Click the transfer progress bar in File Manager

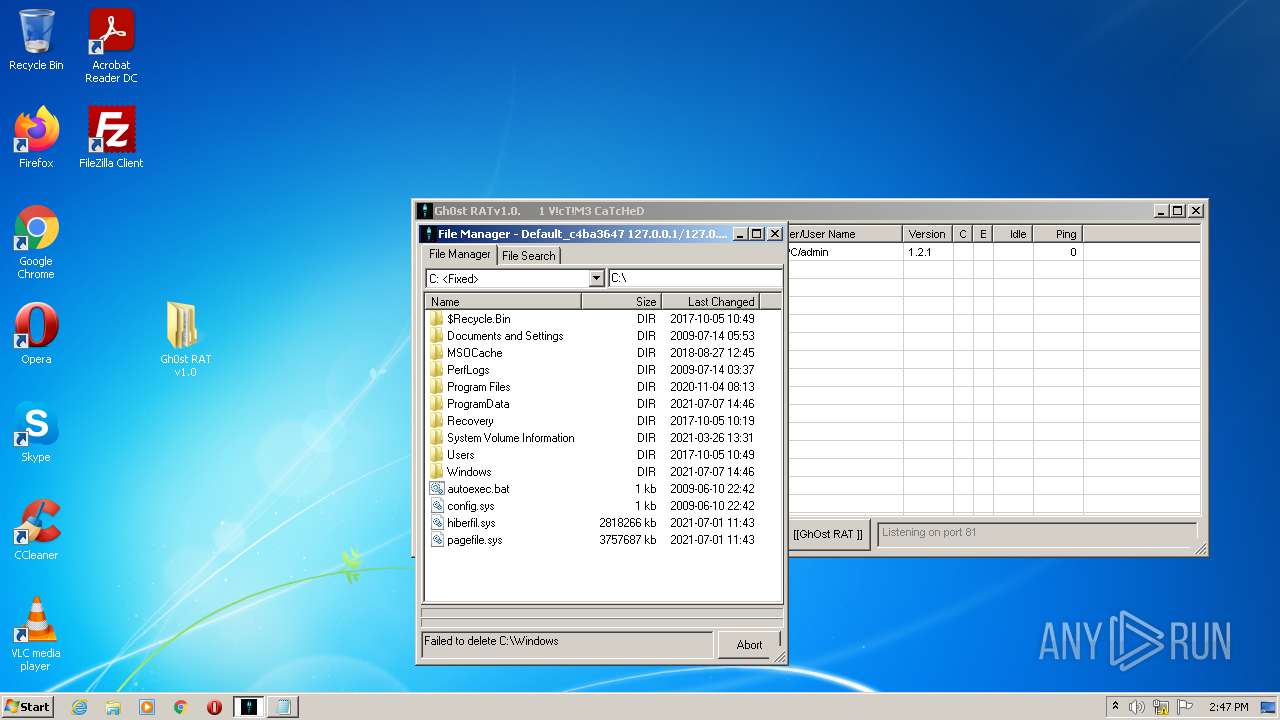click(602, 613)
